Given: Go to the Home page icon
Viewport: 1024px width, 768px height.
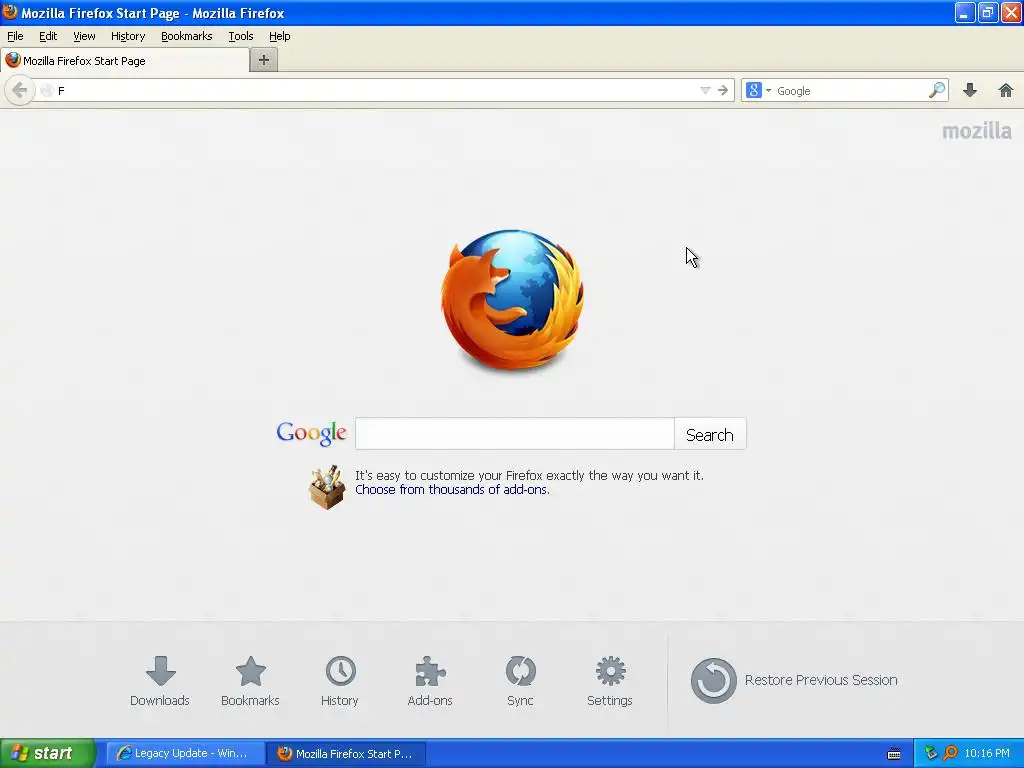Looking at the screenshot, I should tap(1006, 90).
